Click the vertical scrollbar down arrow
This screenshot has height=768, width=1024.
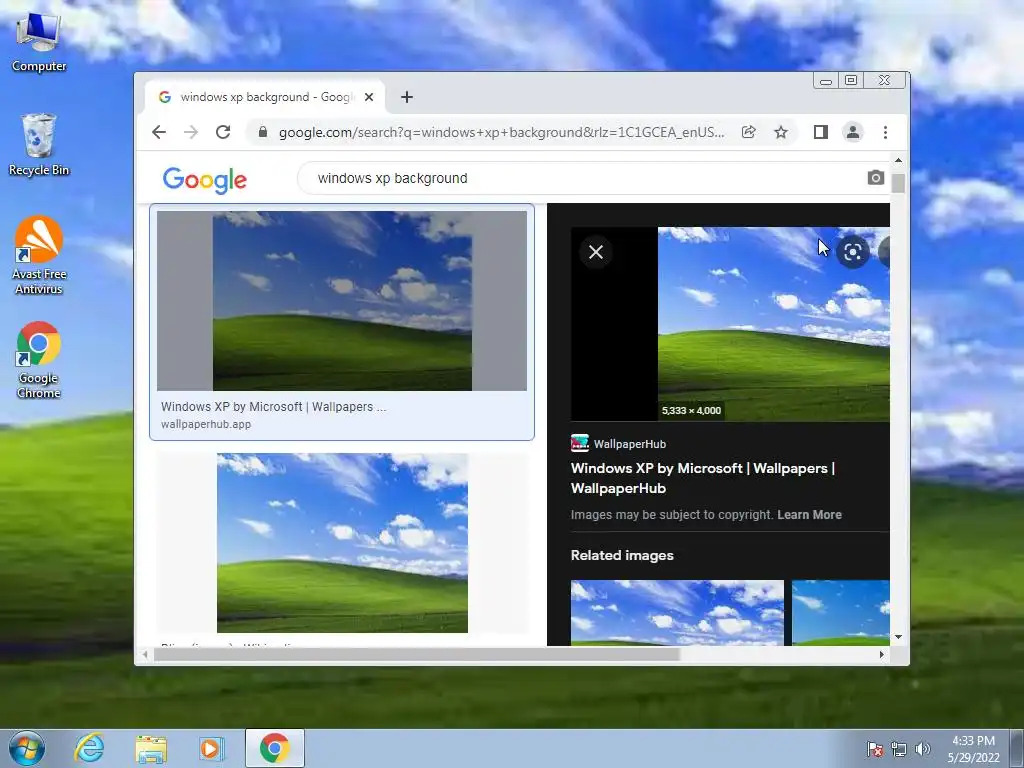pos(899,637)
